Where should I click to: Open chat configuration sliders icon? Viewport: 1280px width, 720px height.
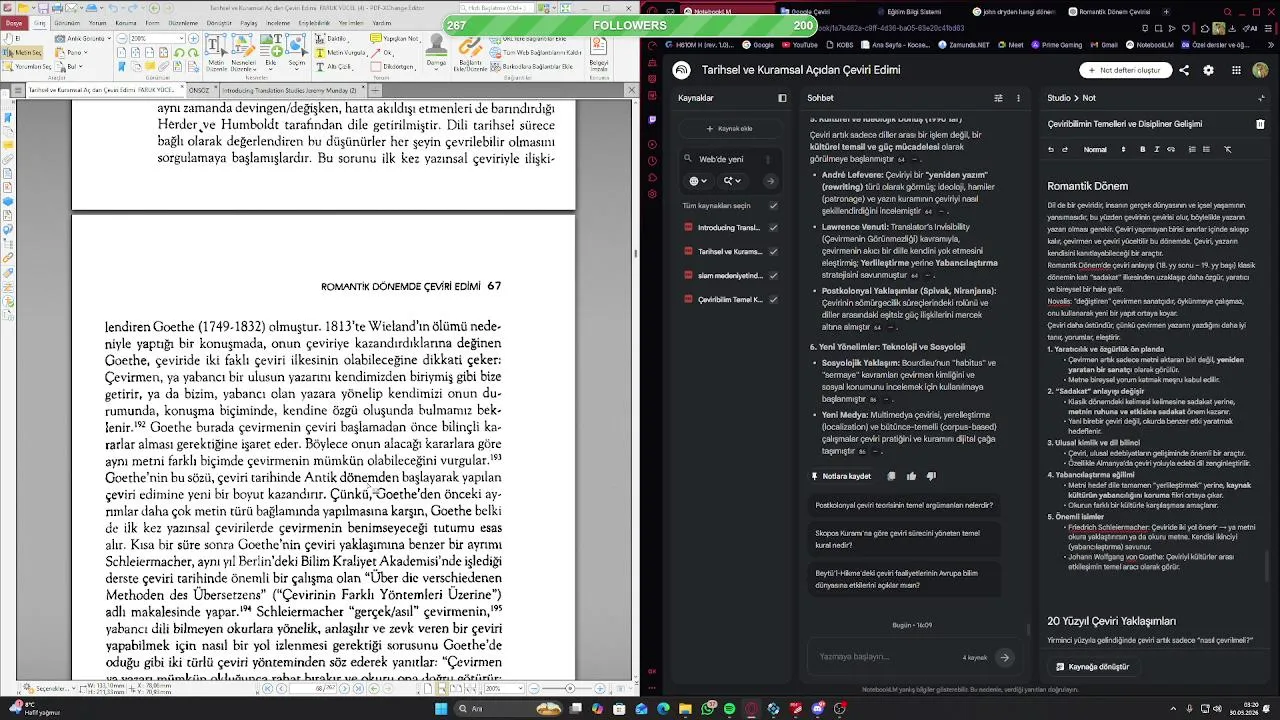pos(998,98)
